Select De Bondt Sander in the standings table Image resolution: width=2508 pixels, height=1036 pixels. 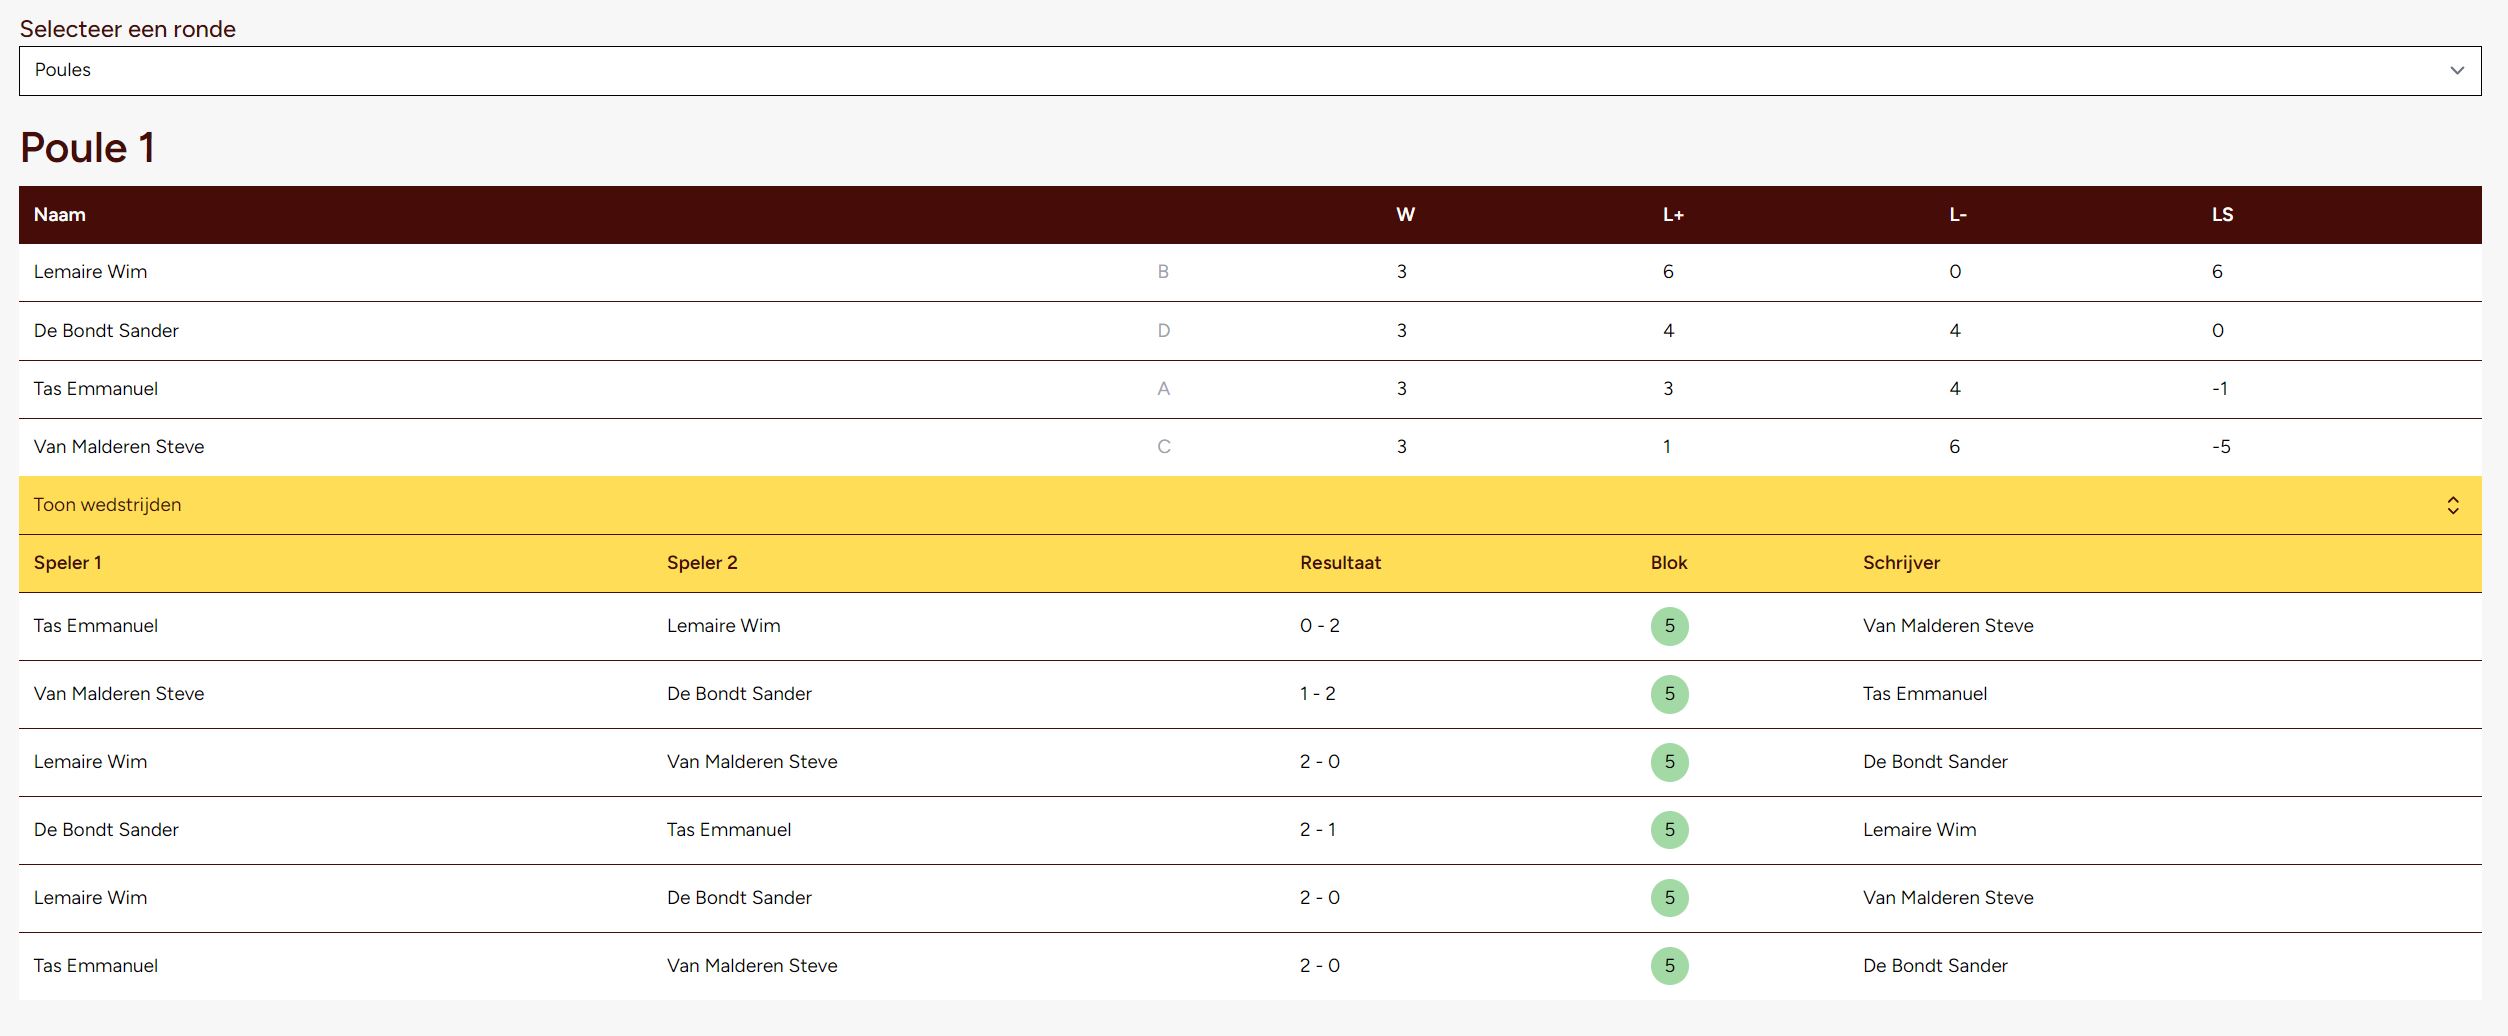106,331
